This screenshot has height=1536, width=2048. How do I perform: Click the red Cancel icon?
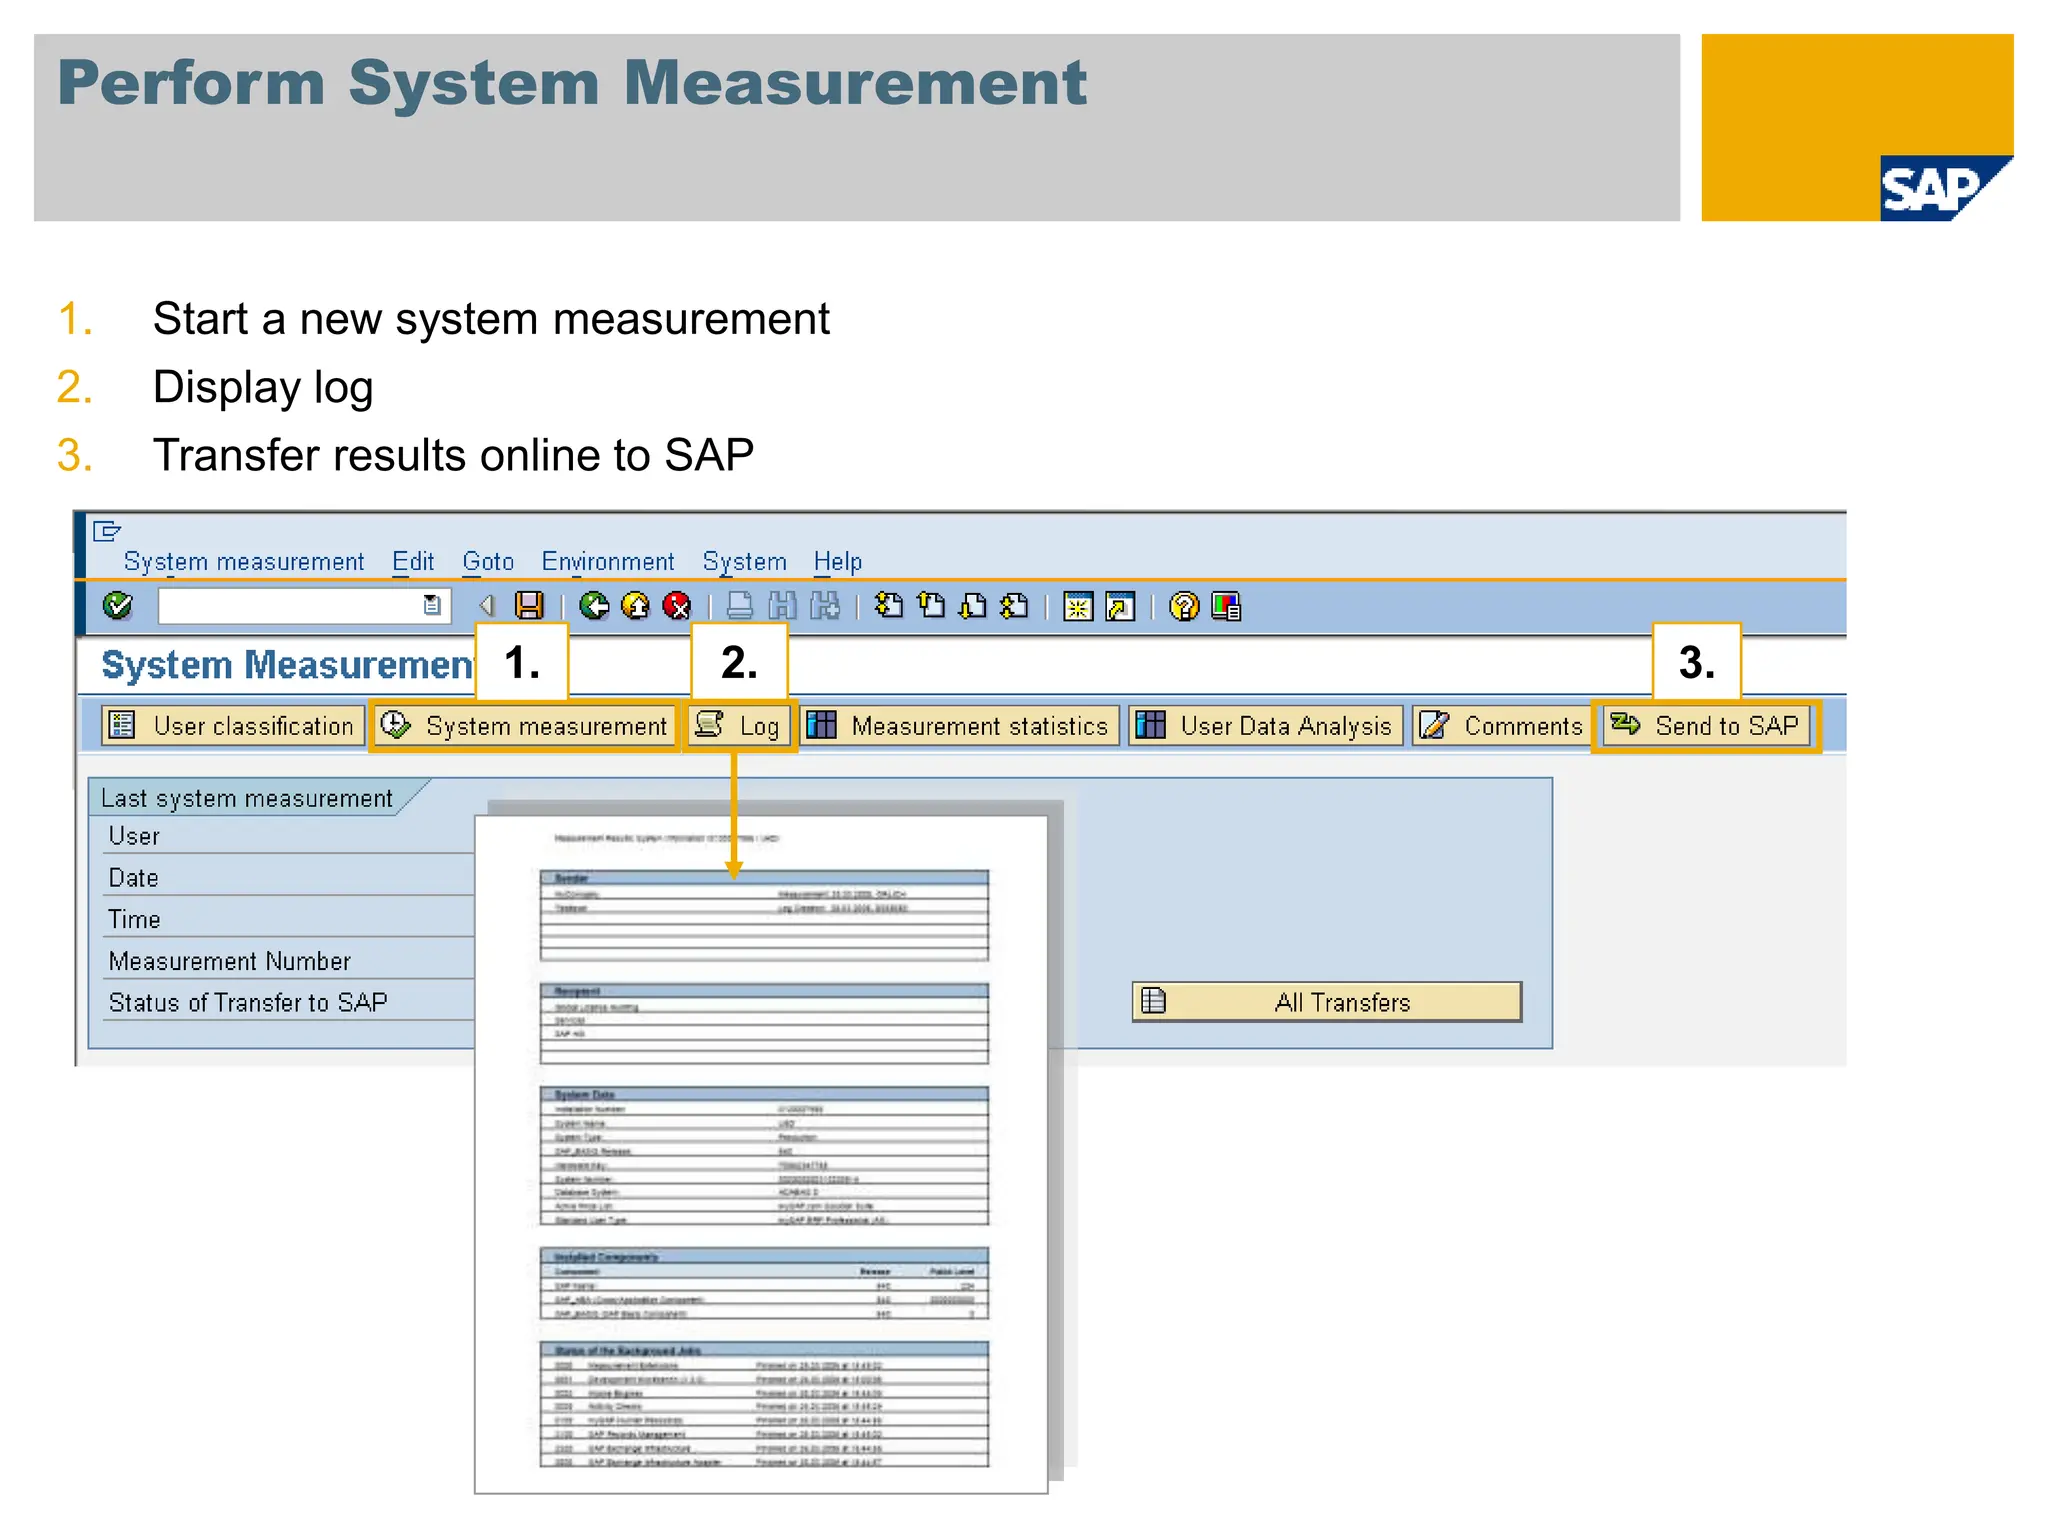[x=678, y=606]
